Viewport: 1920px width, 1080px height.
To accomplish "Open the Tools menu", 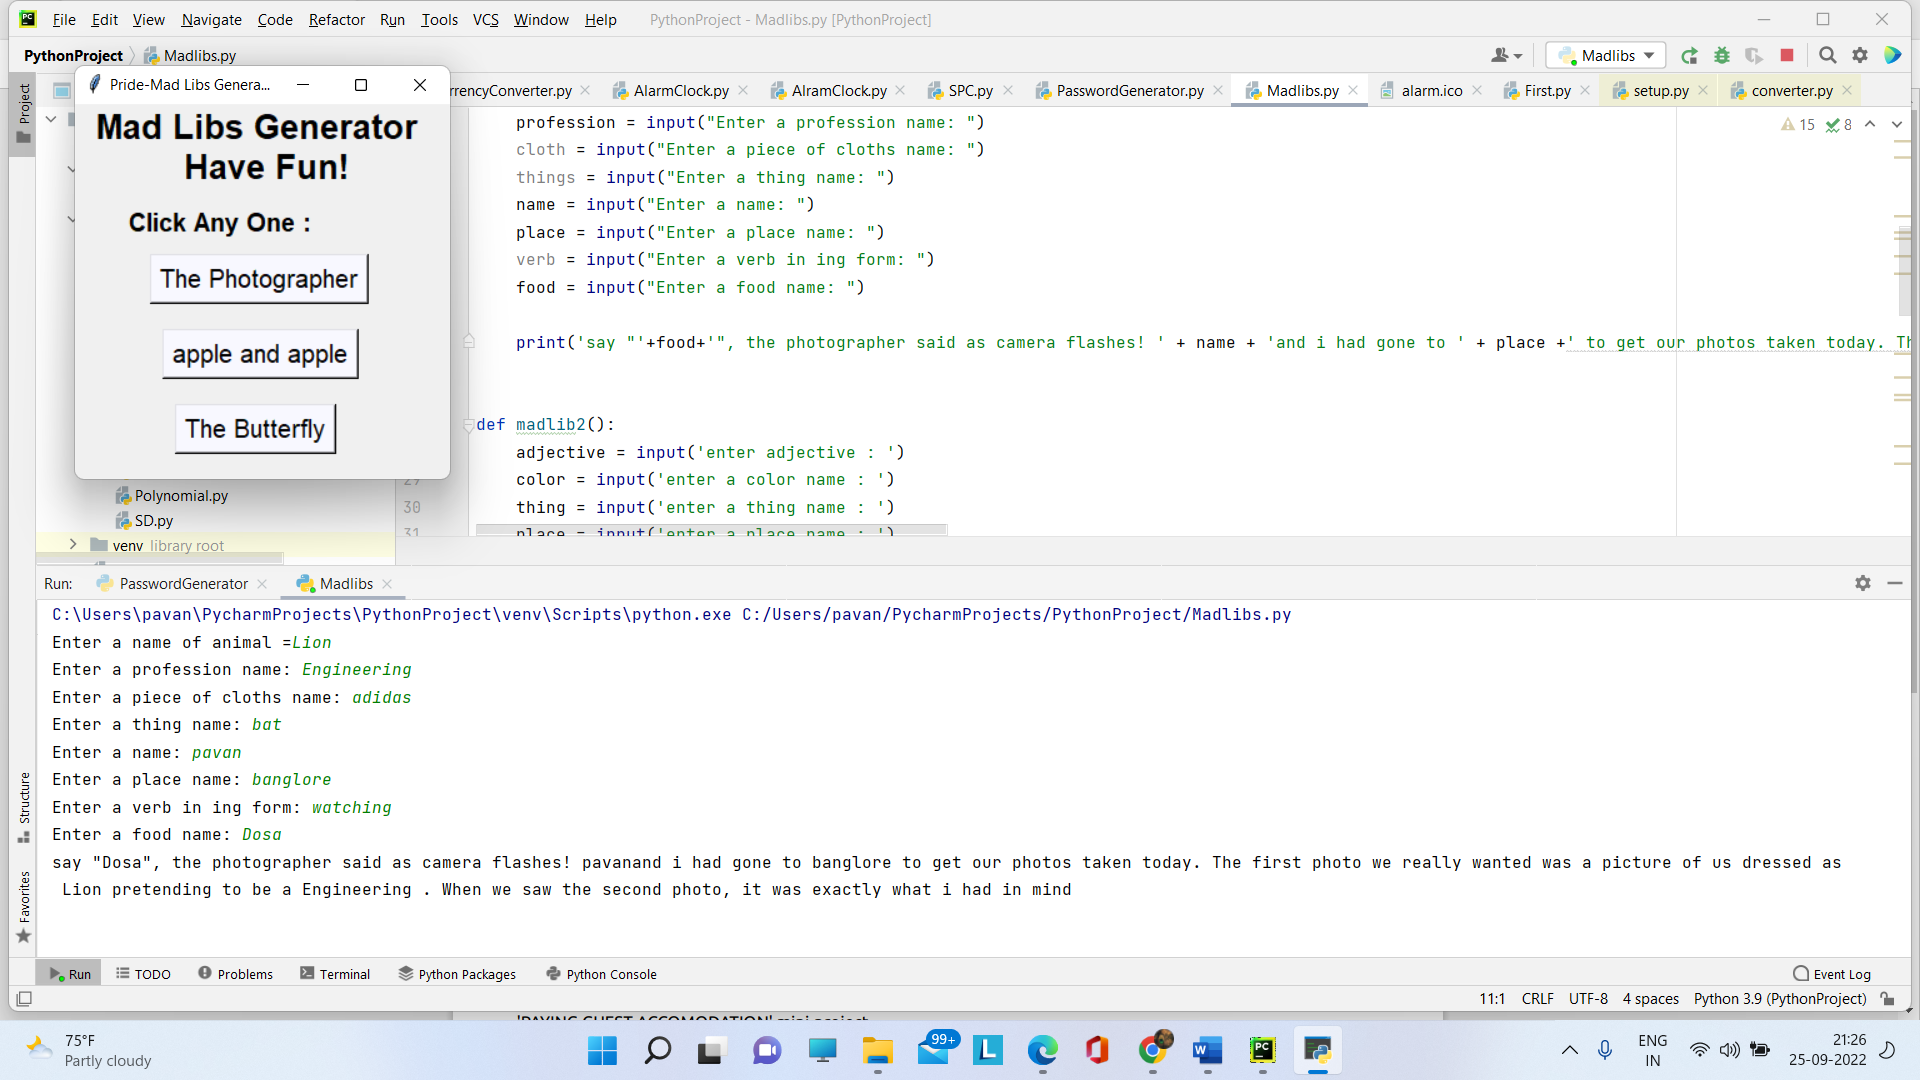I will [439, 19].
